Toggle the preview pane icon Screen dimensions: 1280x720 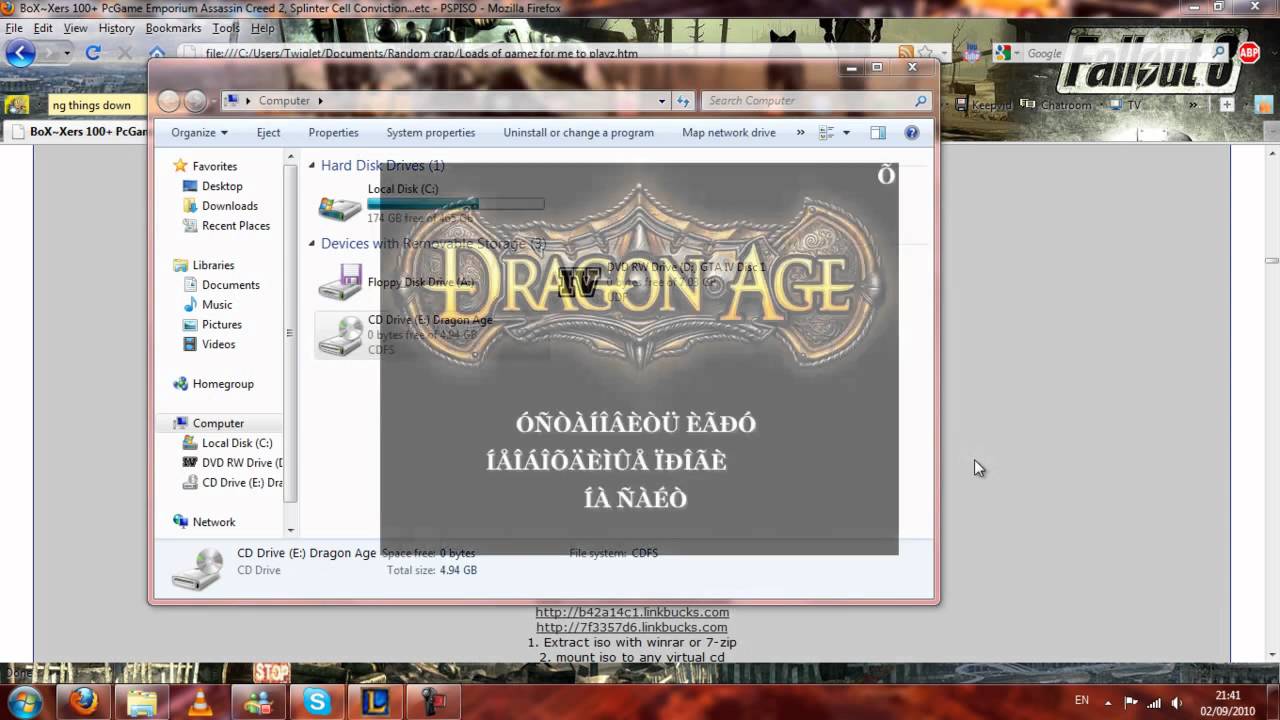click(x=878, y=132)
